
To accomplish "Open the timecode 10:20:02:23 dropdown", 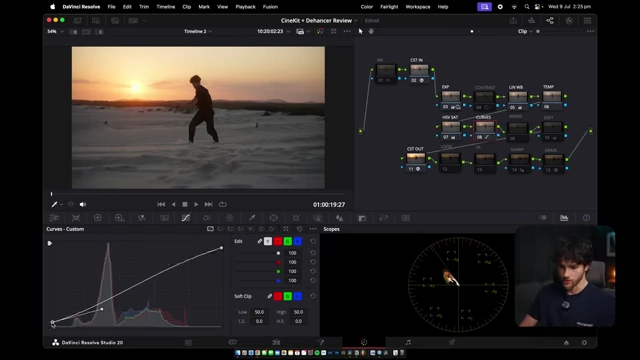I will (x=273, y=31).
